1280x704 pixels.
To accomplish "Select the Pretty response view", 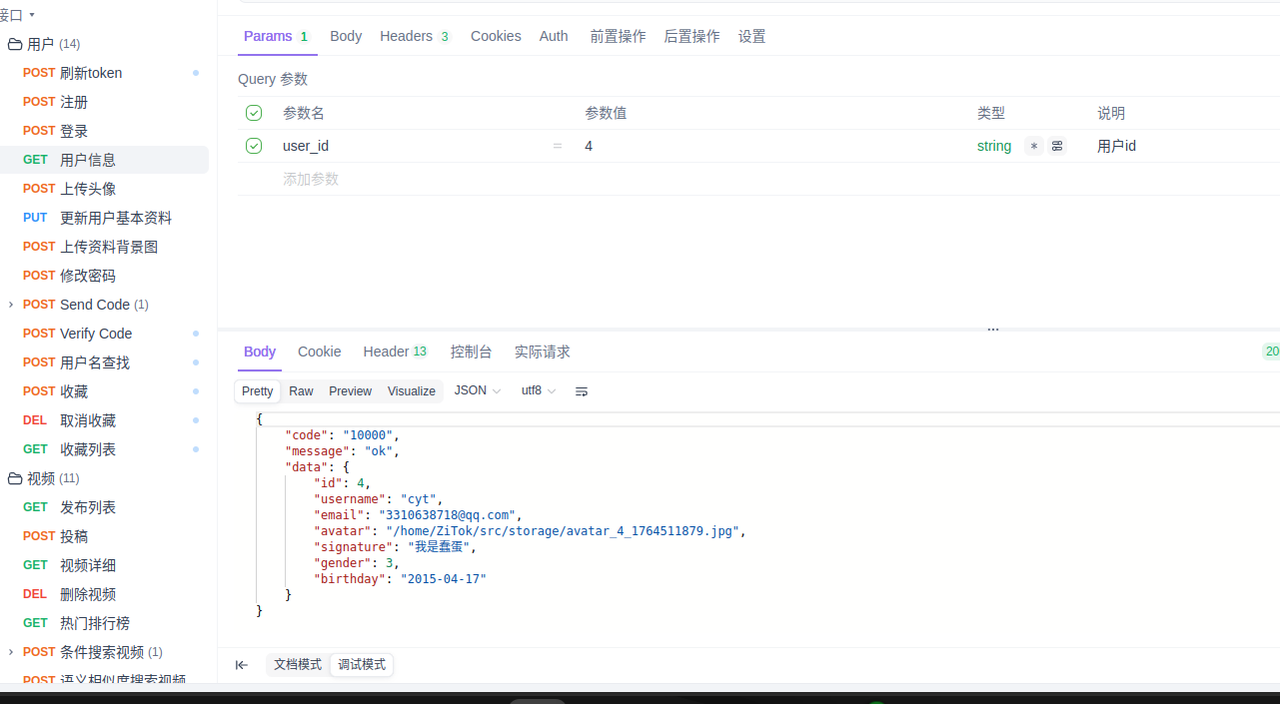I will click(258, 391).
